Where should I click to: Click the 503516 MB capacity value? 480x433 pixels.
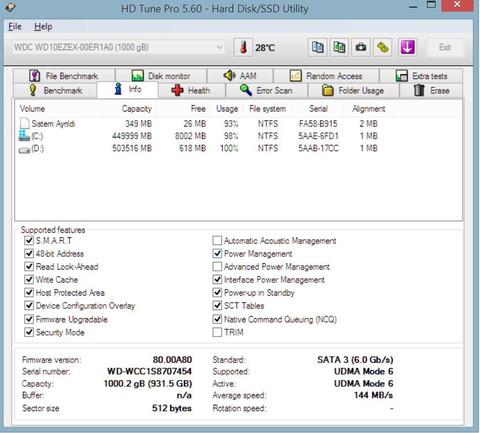132,148
